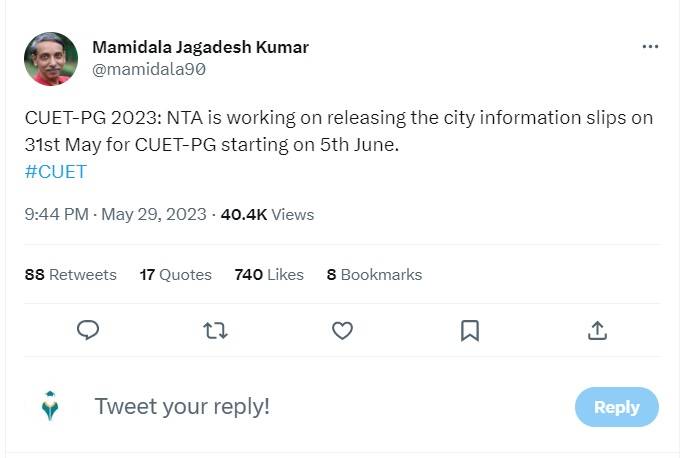Open the three-dot more options menu

(x=650, y=47)
